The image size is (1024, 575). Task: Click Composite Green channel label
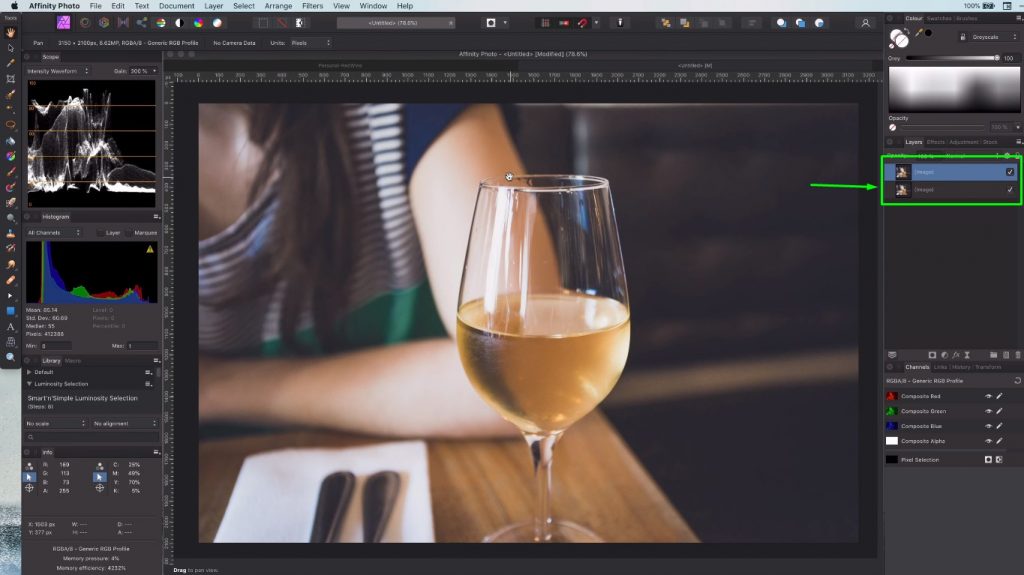point(923,411)
